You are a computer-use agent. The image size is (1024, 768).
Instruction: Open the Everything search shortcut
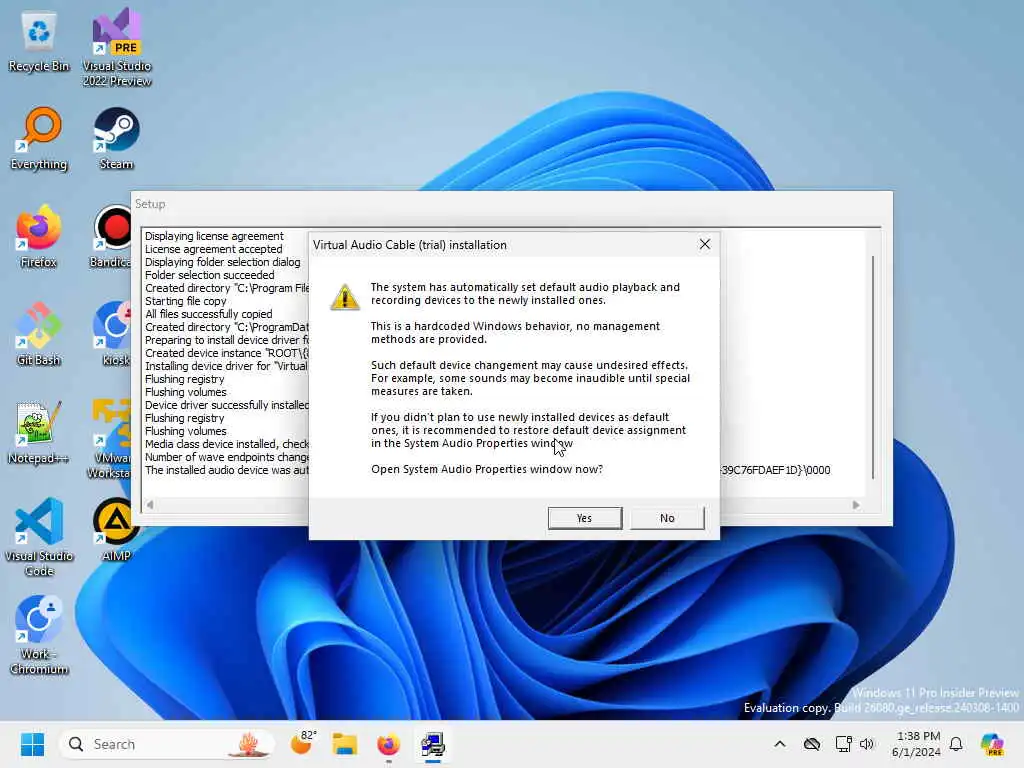click(x=39, y=138)
